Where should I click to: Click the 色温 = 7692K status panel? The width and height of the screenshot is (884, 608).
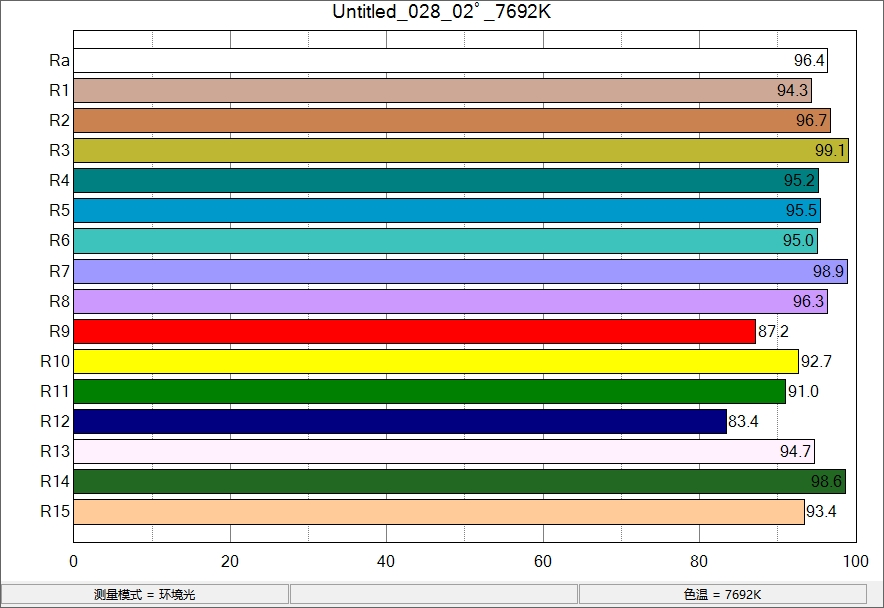(x=722, y=594)
